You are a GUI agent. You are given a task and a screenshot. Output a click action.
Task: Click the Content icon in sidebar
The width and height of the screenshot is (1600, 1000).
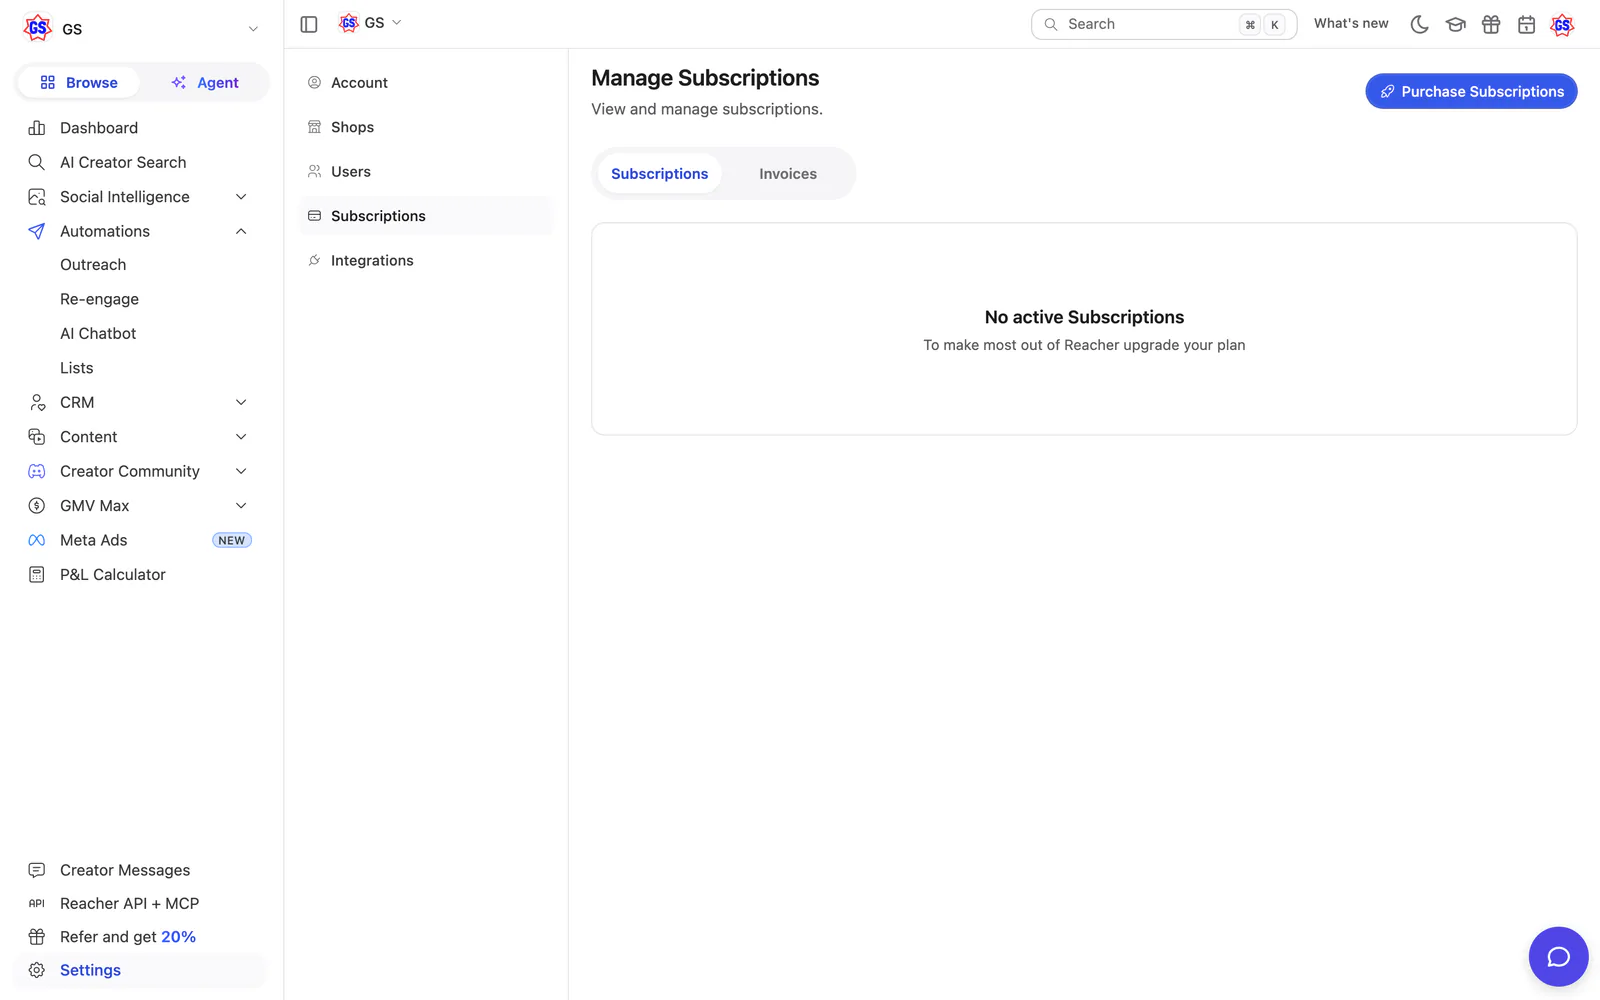pos(37,437)
